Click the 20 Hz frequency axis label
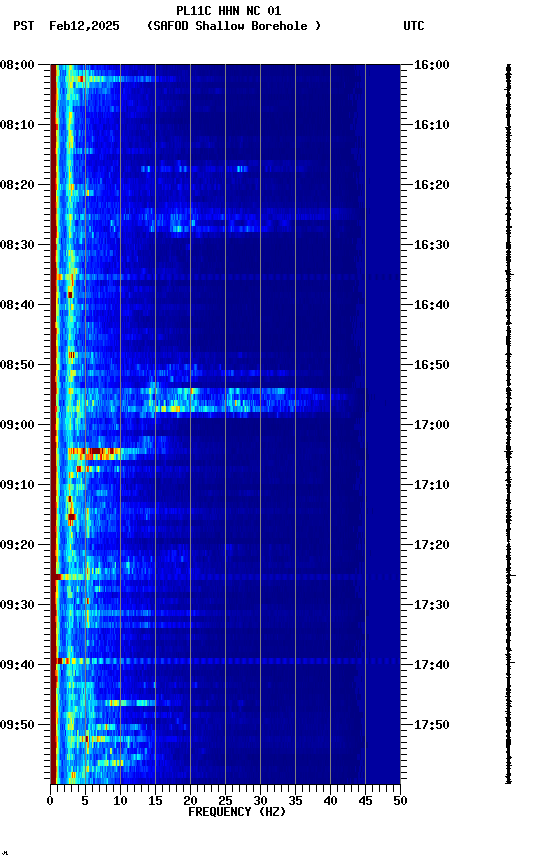 pos(191,801)
